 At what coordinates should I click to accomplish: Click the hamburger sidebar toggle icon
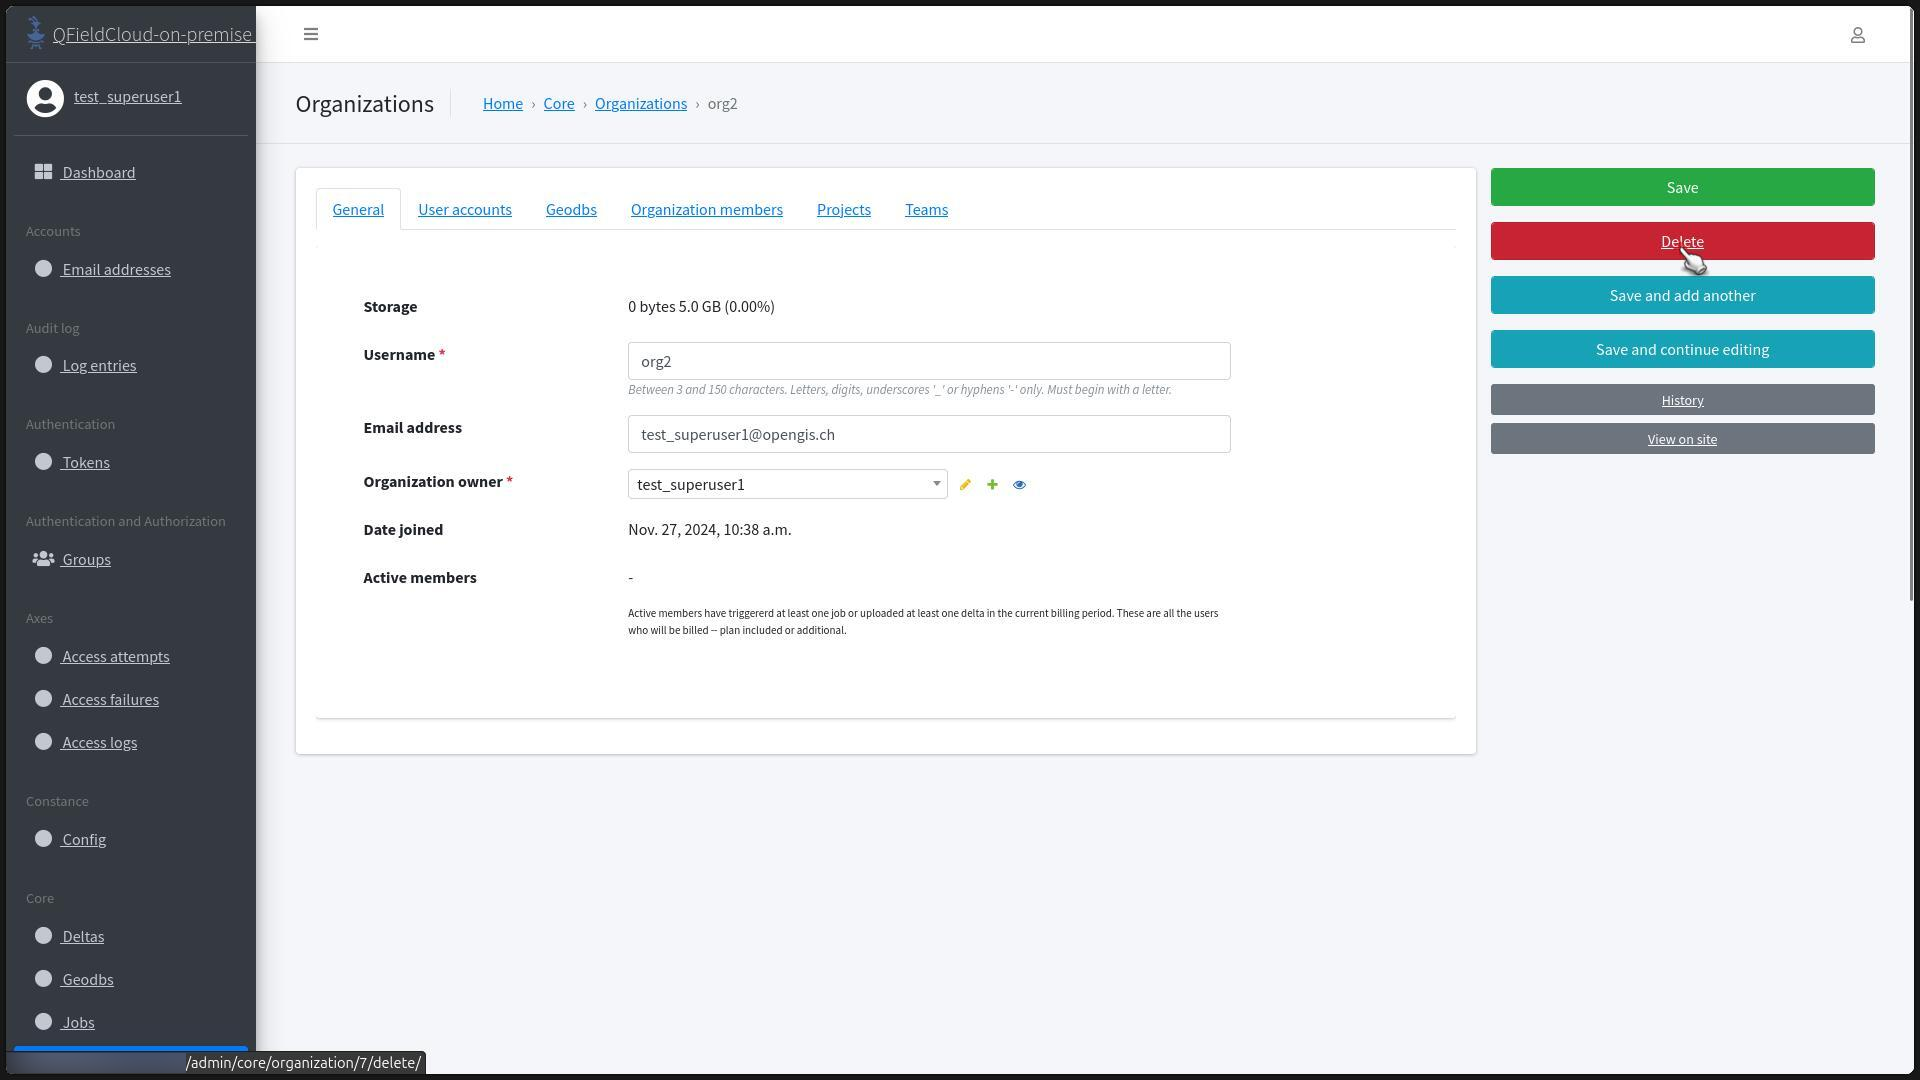[311, 34]
